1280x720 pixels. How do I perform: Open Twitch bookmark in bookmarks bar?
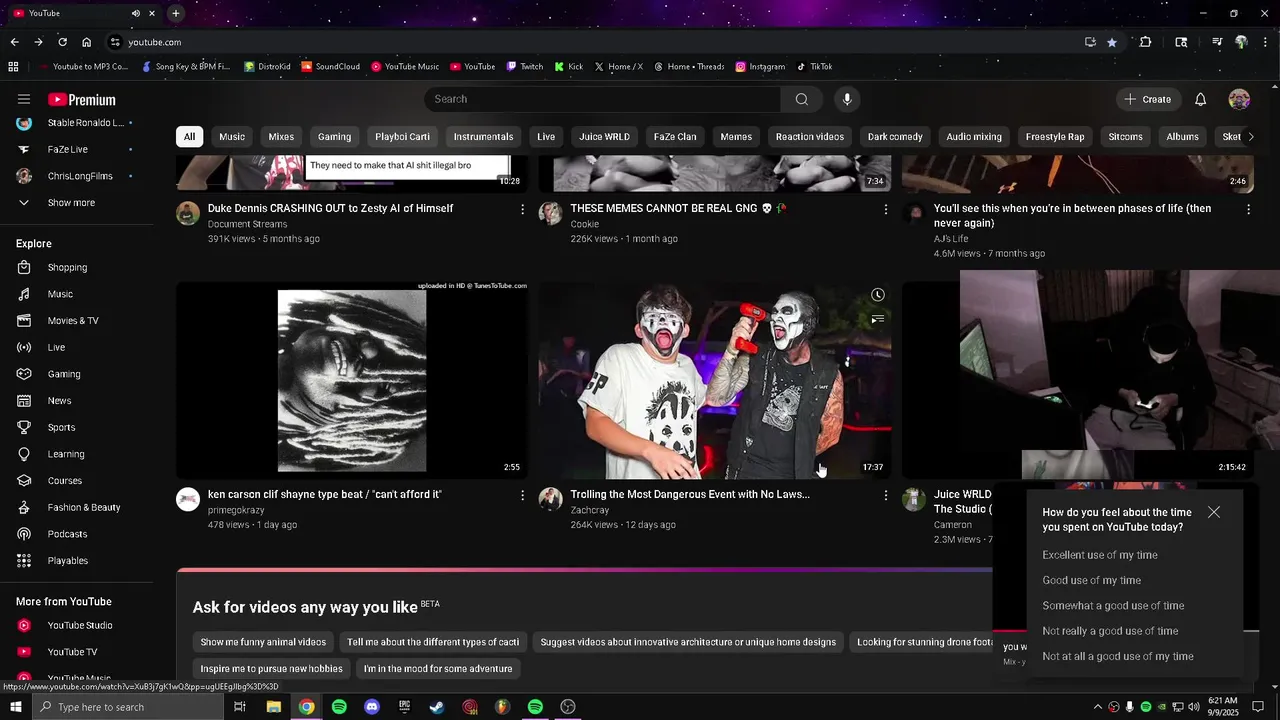[x=525, y=67]
